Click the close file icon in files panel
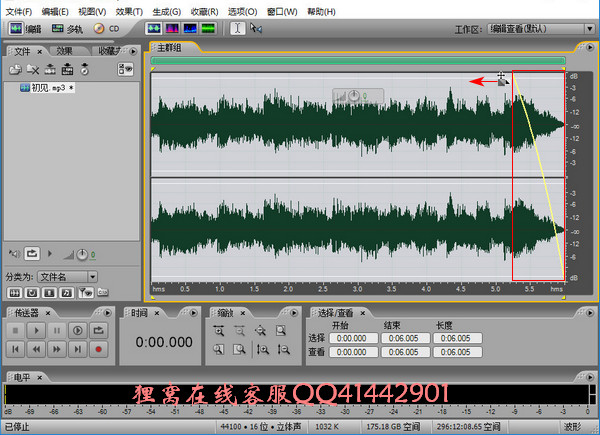The width and height of the screenshot is (600, 435). [x=33, y=69]
